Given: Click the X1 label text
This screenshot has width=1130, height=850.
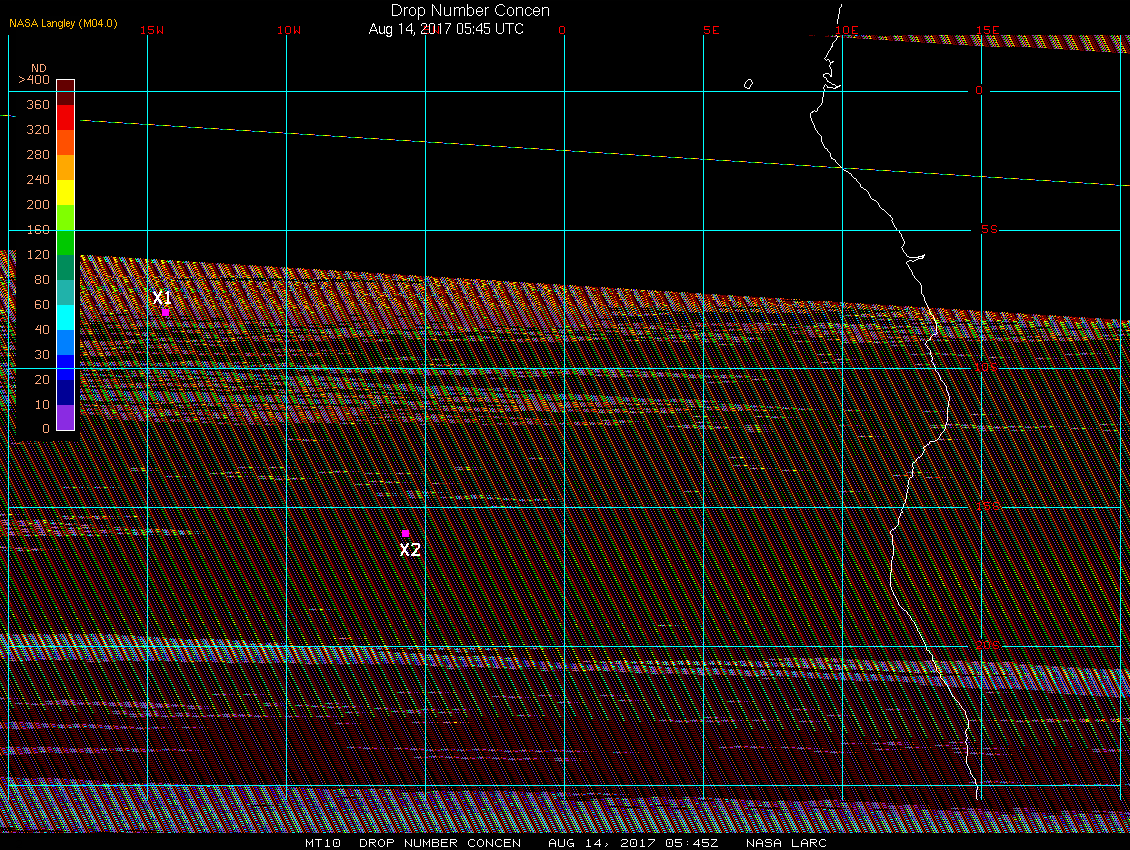Looking at the screenshot, I should 162,297.
